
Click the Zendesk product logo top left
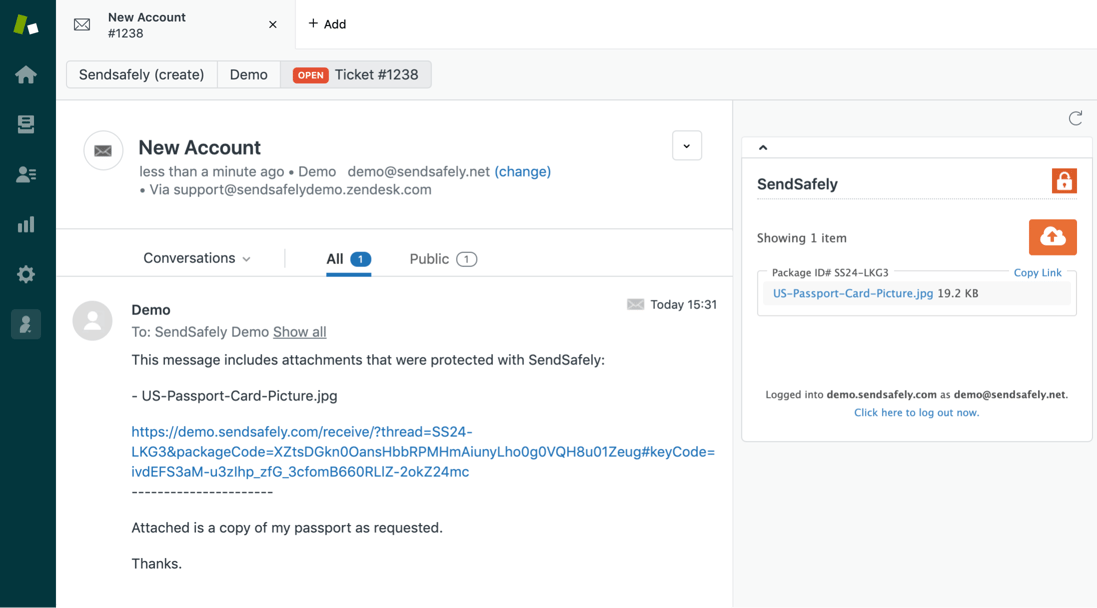point(26,24)
